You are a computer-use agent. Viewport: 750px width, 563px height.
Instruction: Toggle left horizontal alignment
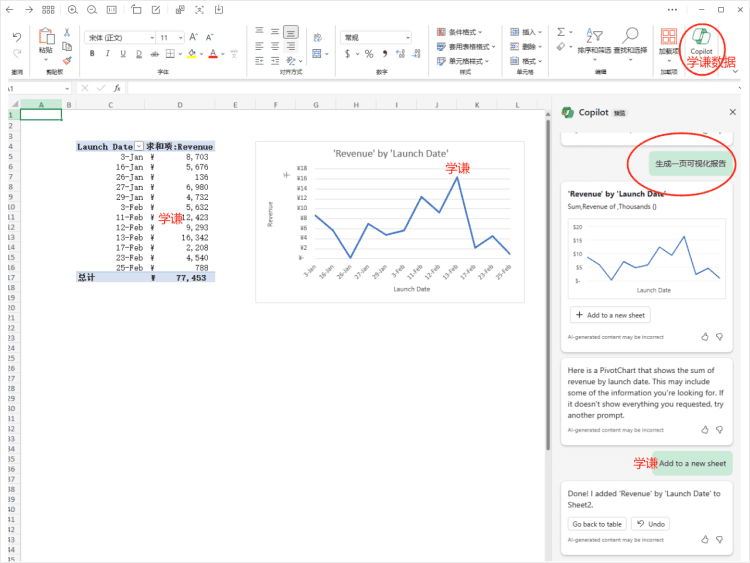click(x=259, y=46)
